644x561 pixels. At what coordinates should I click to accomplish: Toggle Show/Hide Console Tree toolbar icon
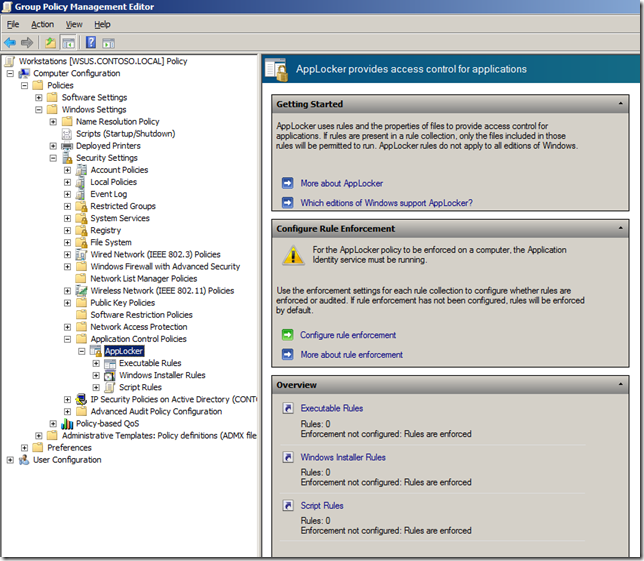[x=69, y=42]
